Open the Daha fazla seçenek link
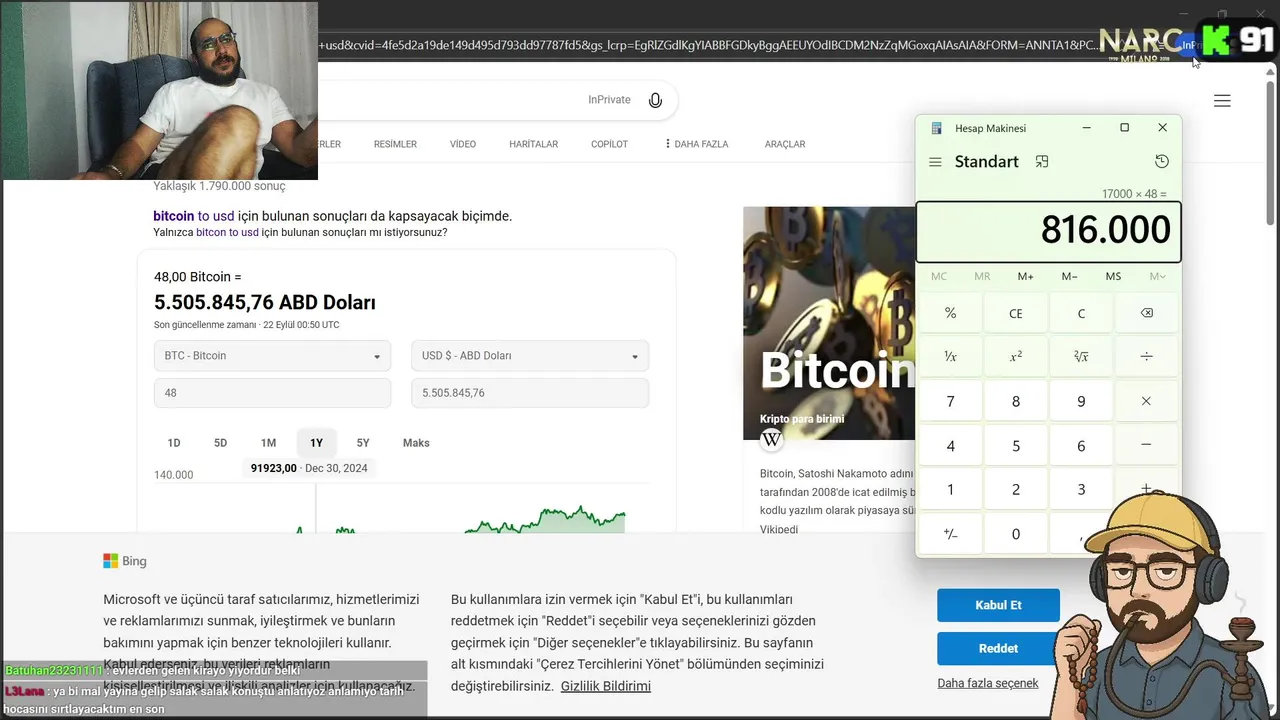Screen dimensions: 1280x720 (x=988, y=683)
